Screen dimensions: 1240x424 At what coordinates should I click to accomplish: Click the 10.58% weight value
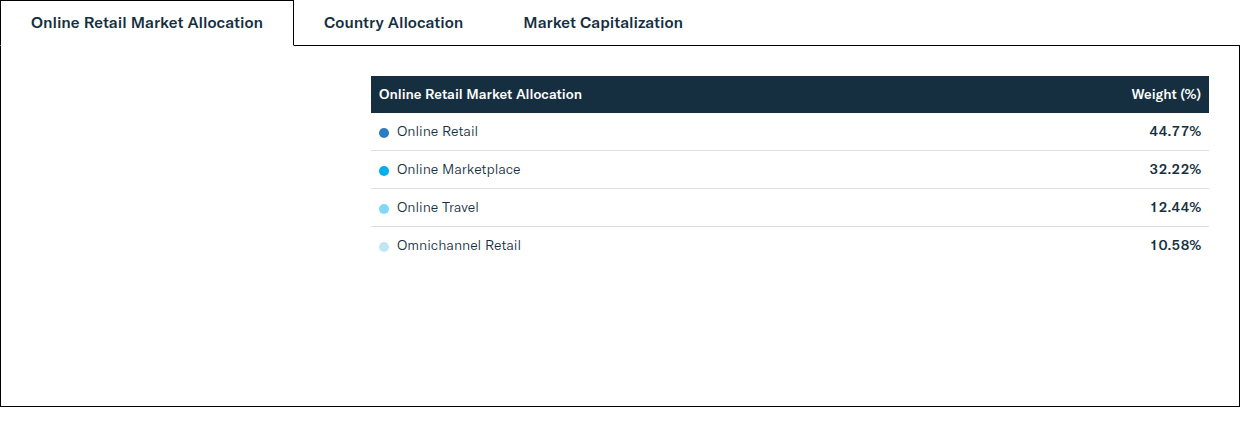pyautogui.click(x=1175, y=245)
